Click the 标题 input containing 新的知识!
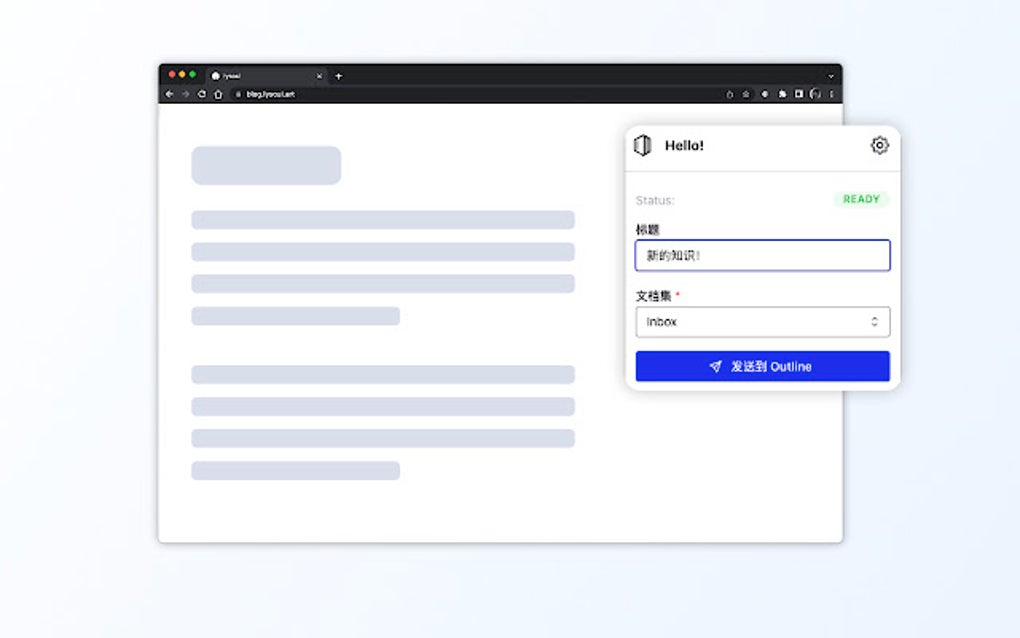The width and height of the screenshot is (1020, 638). click(x=762, y=255)
